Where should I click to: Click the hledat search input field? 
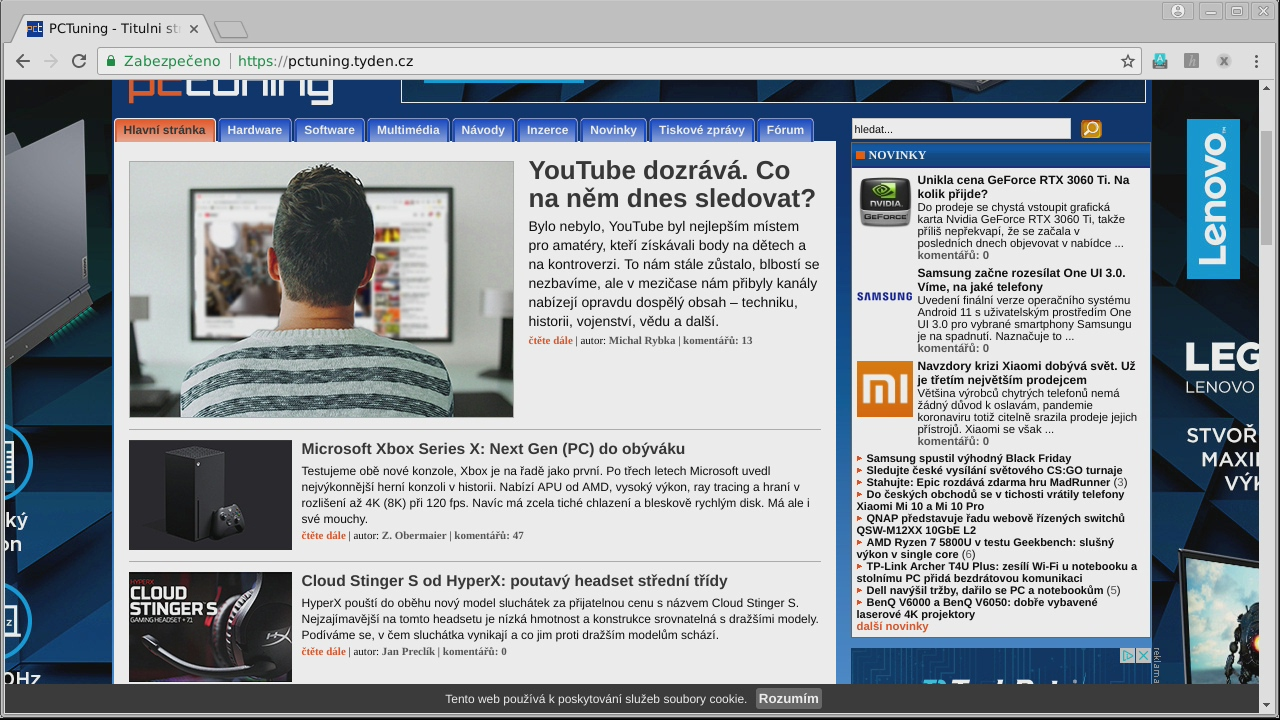[x=961, y=129]
